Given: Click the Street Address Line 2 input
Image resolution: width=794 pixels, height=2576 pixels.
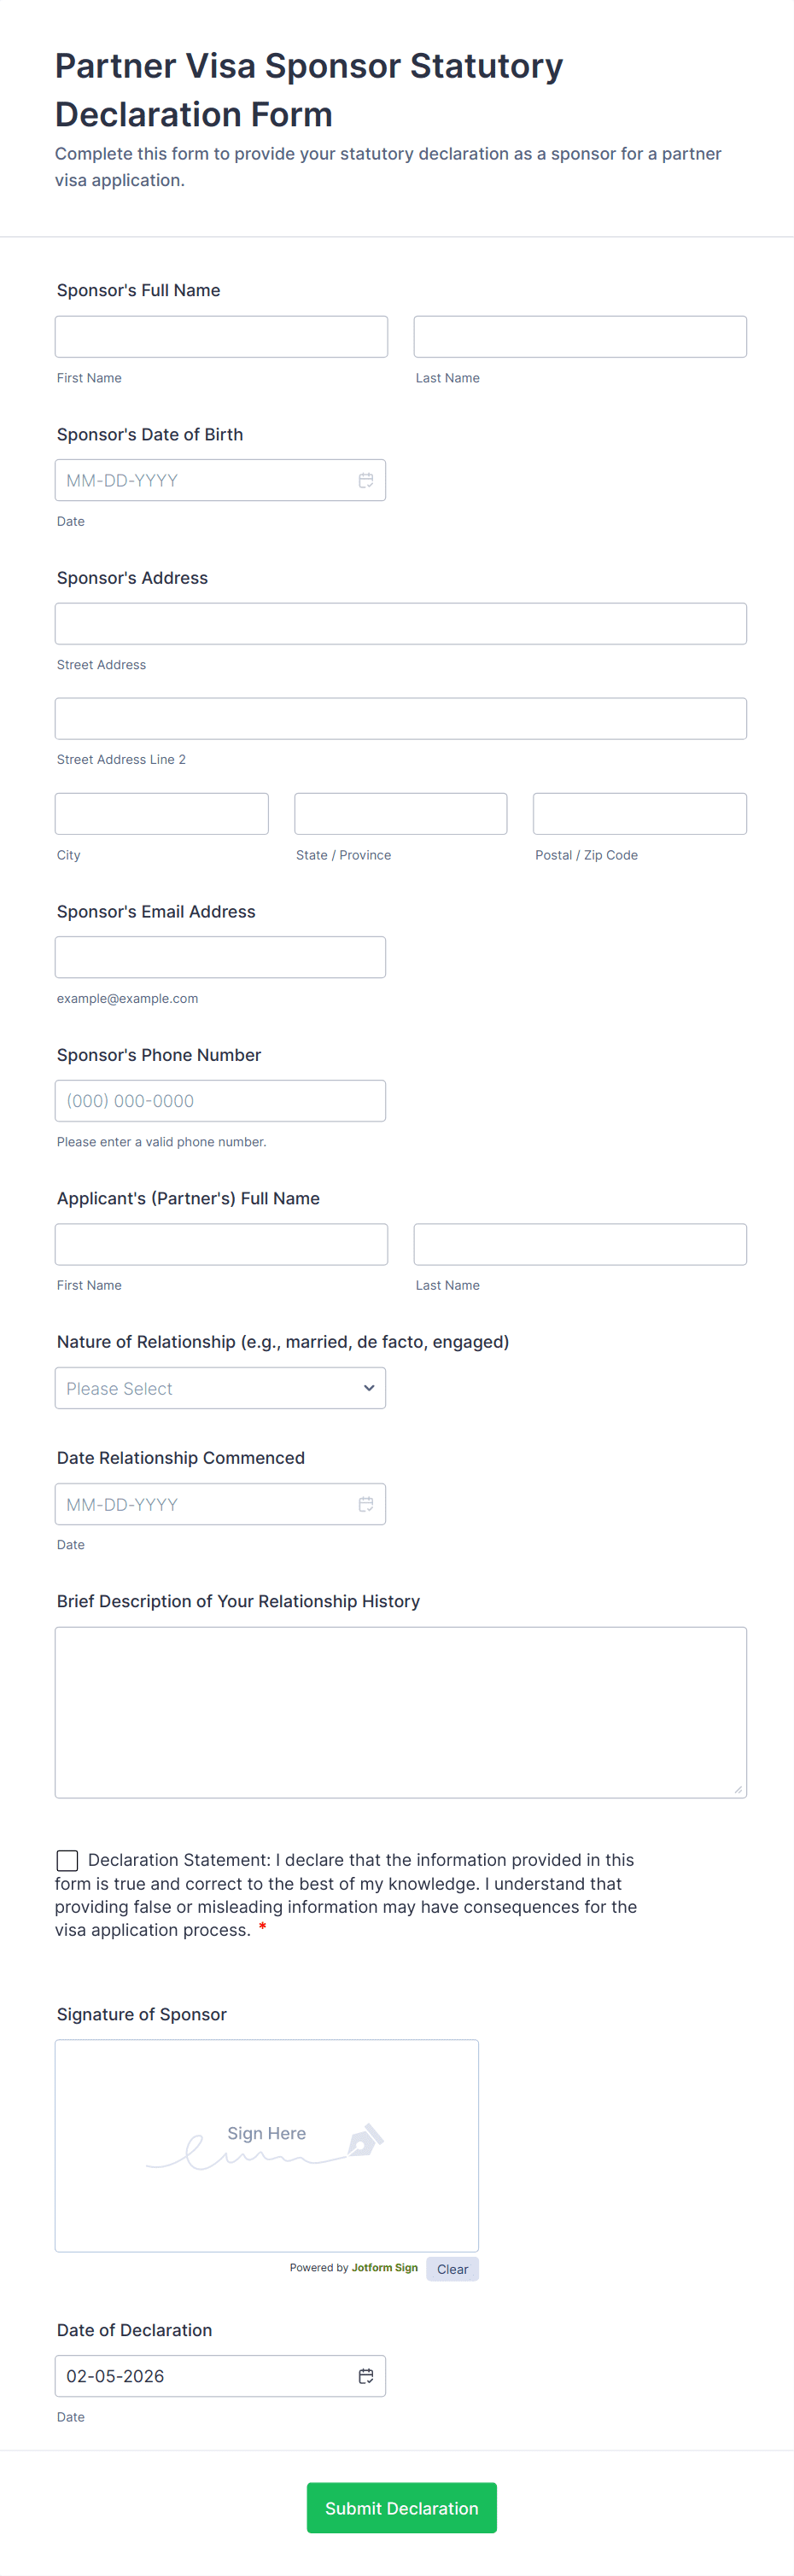Looking at the screenshot, I should 400,719.
